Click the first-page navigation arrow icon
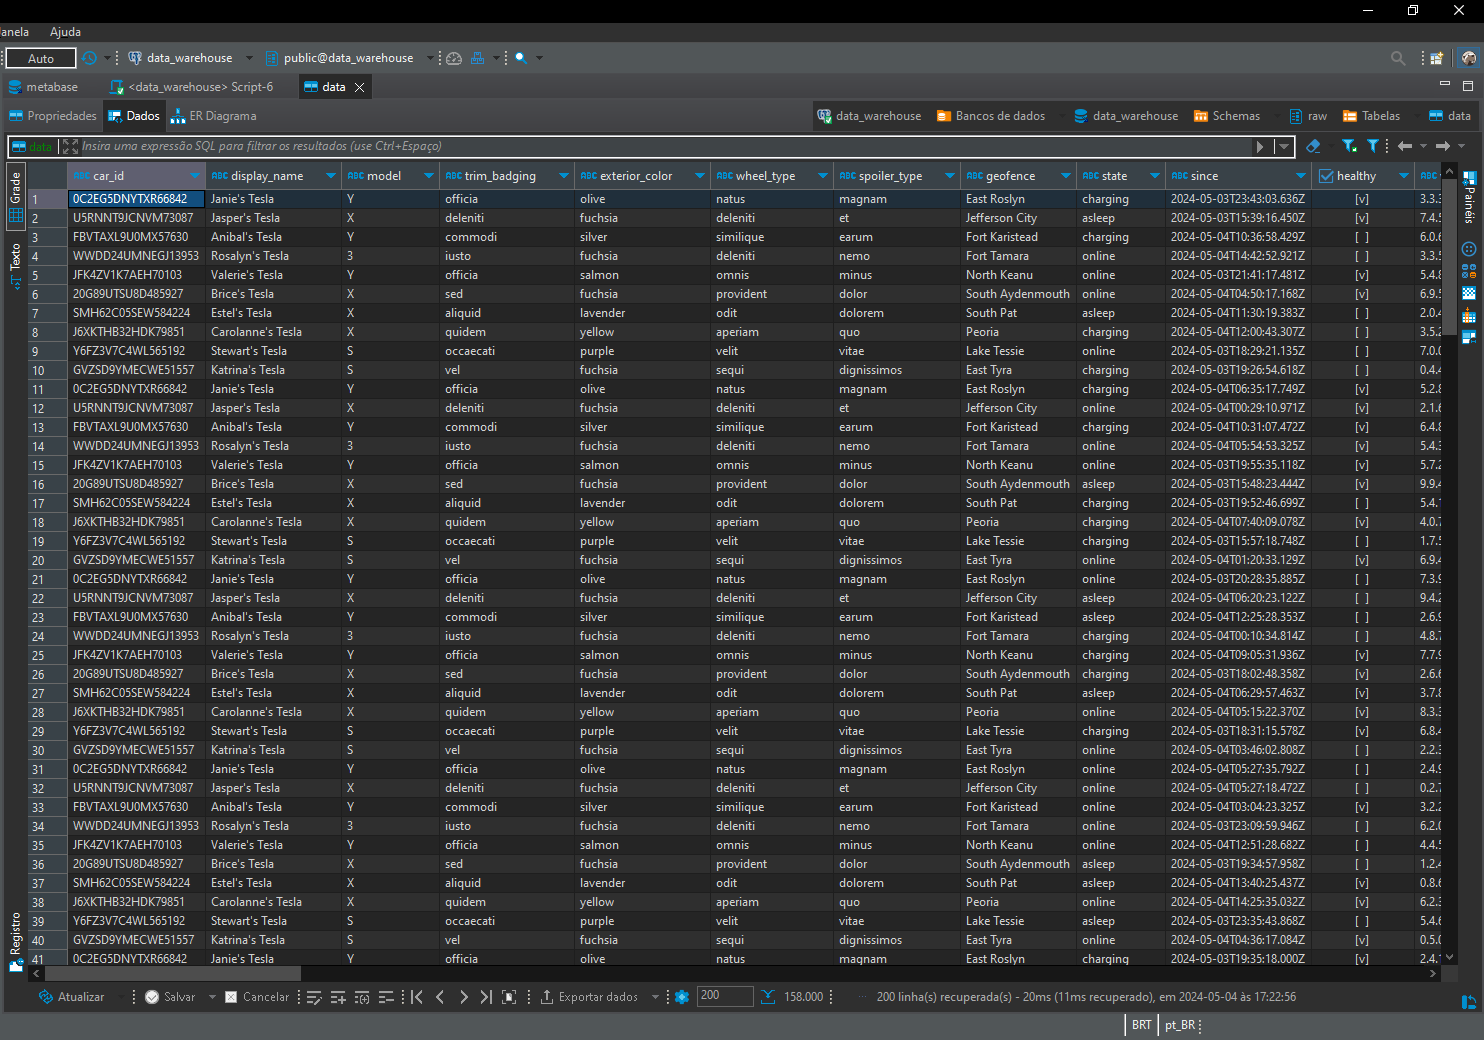1484x1040 pixels. click(417, 997)
